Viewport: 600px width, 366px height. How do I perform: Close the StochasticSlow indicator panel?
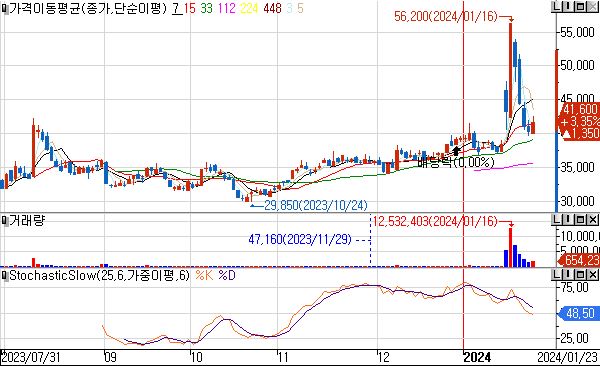coord(593,274)
